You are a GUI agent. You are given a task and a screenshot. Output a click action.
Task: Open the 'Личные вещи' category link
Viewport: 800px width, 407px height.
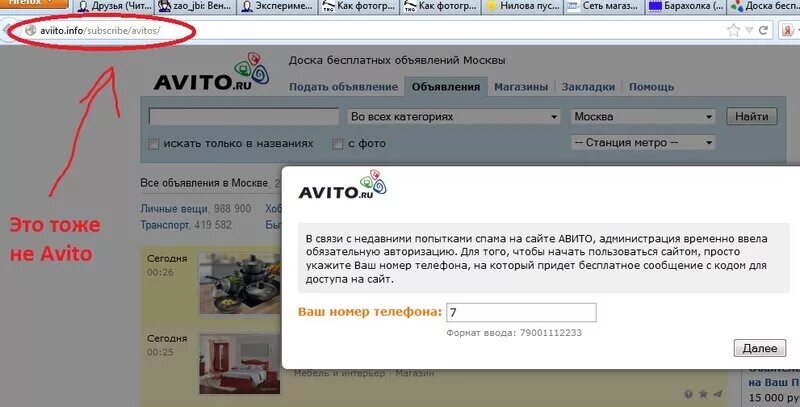174,209
